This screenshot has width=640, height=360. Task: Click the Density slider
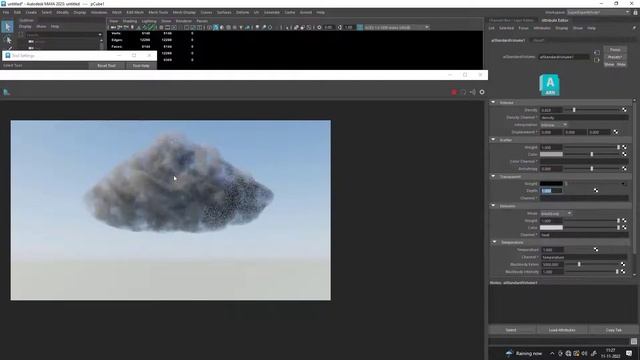pos(592,110)
